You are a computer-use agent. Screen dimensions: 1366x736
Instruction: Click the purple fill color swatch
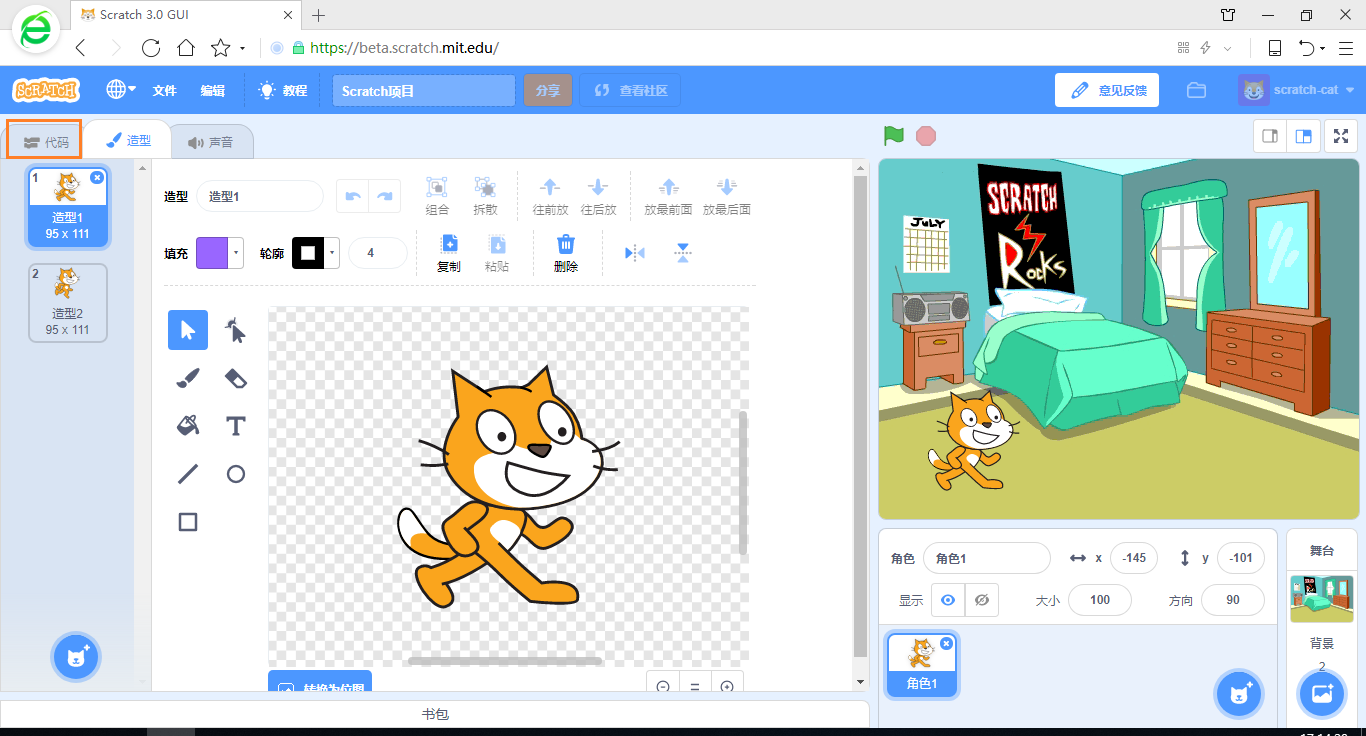point(213,253)
